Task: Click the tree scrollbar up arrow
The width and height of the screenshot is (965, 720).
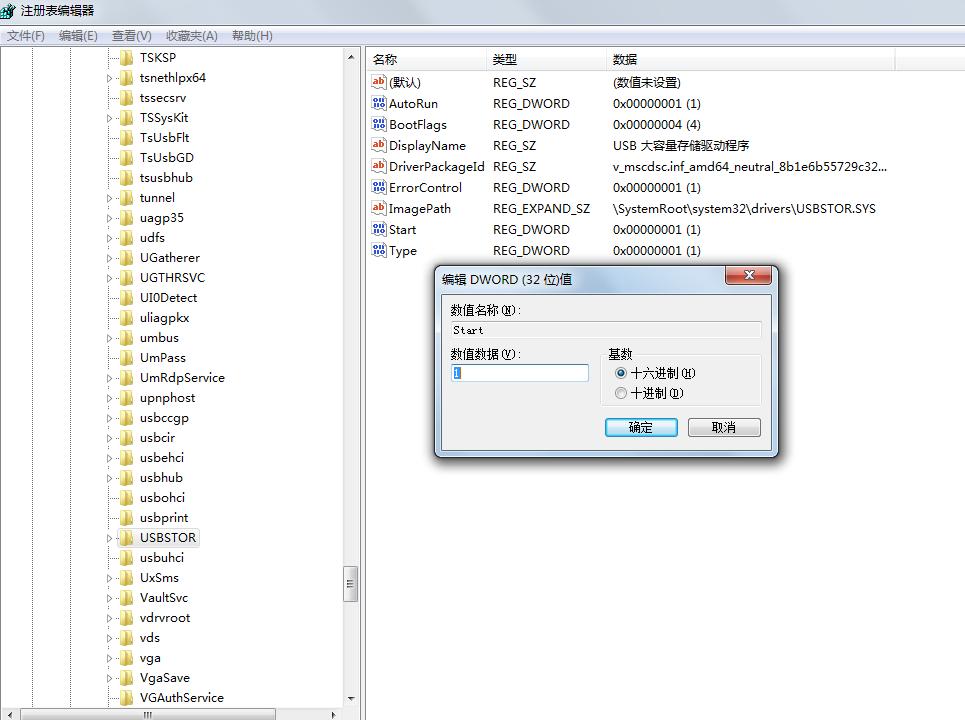Action: point(350,57)
